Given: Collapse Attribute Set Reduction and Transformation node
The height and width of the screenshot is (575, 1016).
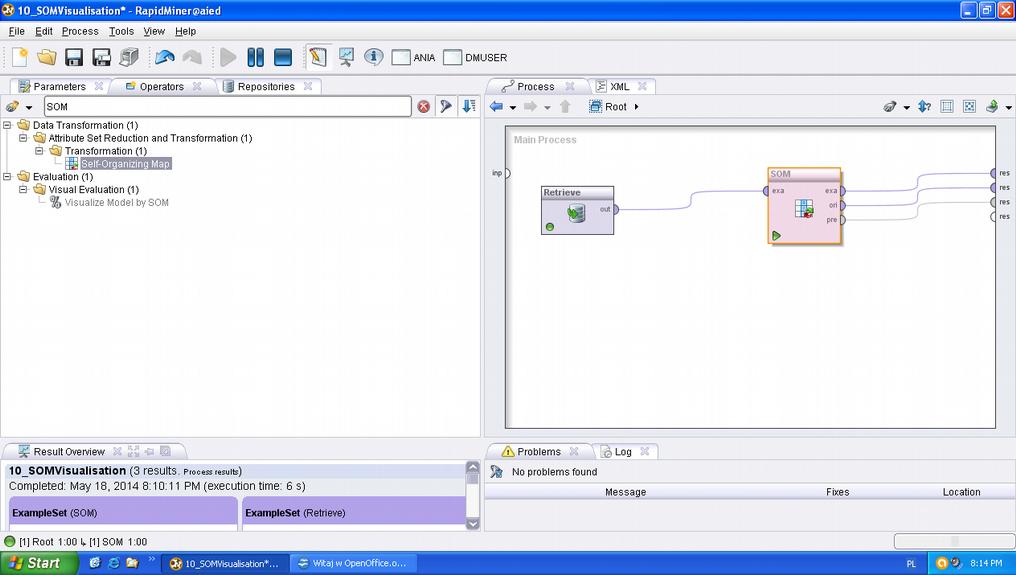Looking at the screenshot, I should tap(23, 138).
